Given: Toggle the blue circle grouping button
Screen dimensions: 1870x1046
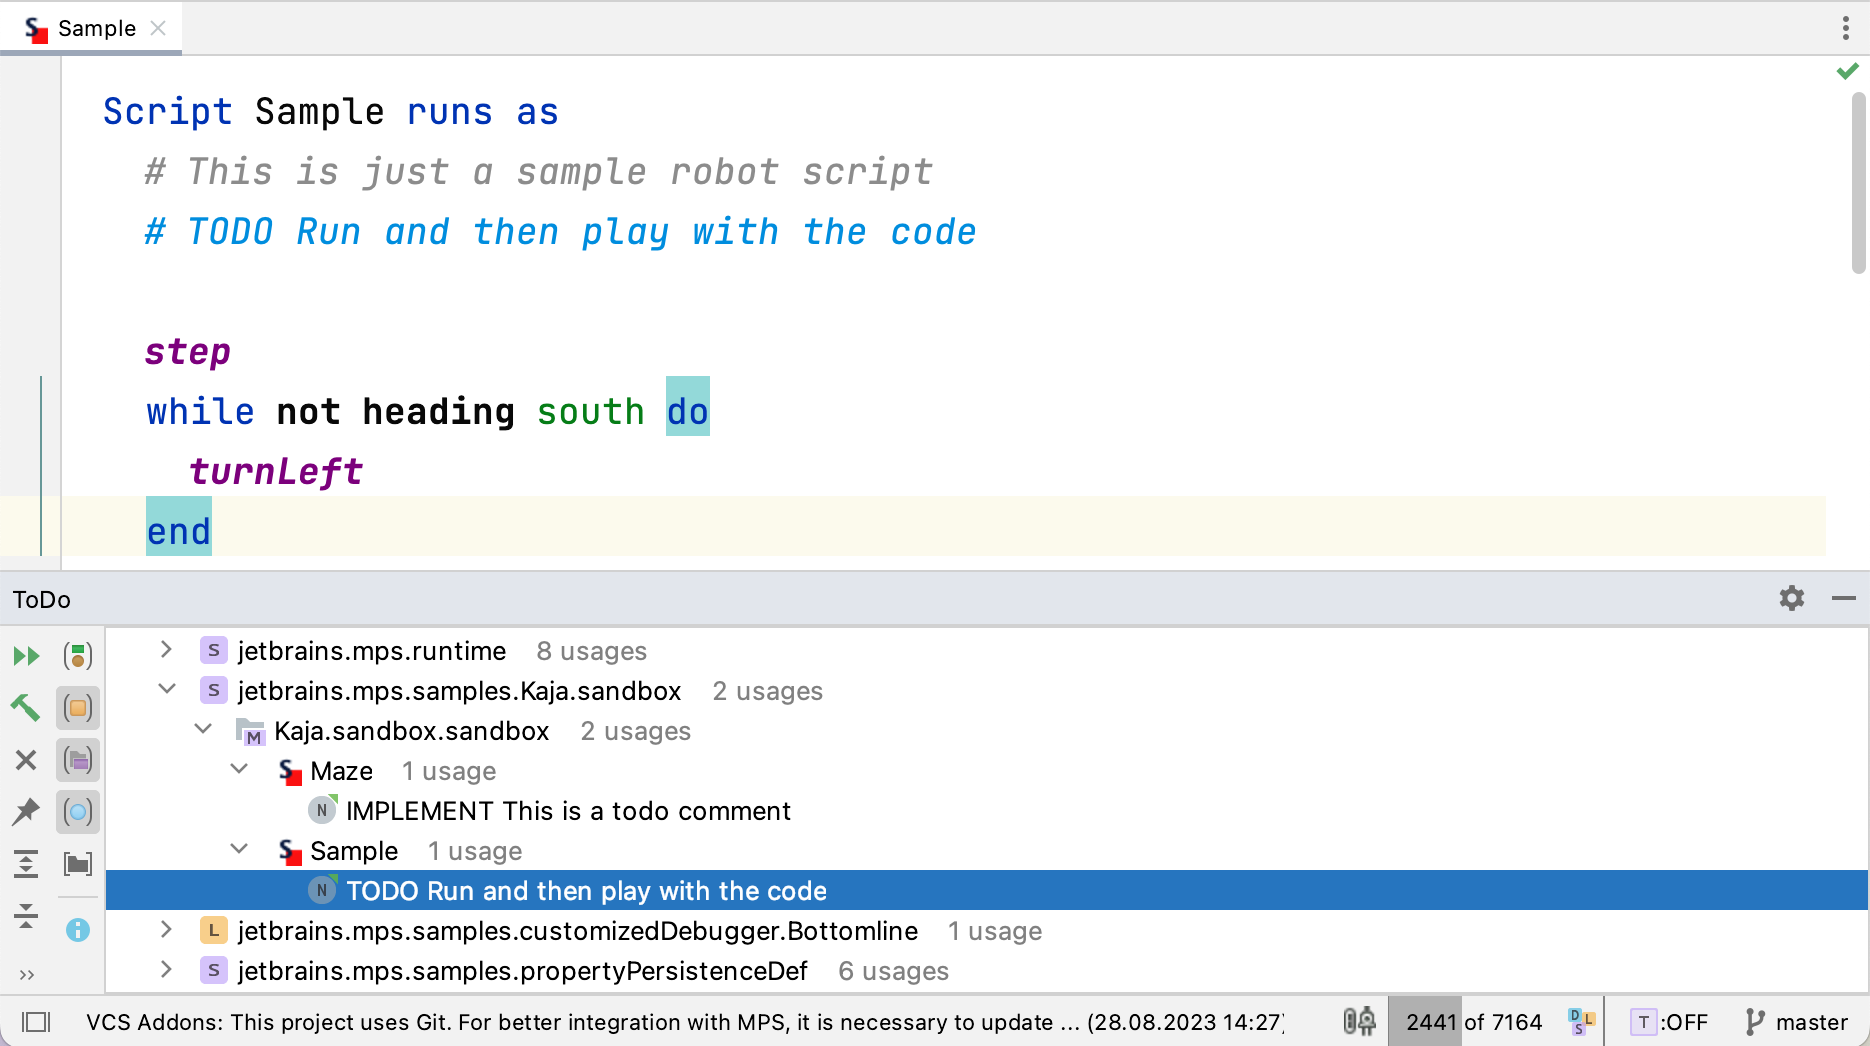Looking at the screenshot, I should [x=78, y=812].
